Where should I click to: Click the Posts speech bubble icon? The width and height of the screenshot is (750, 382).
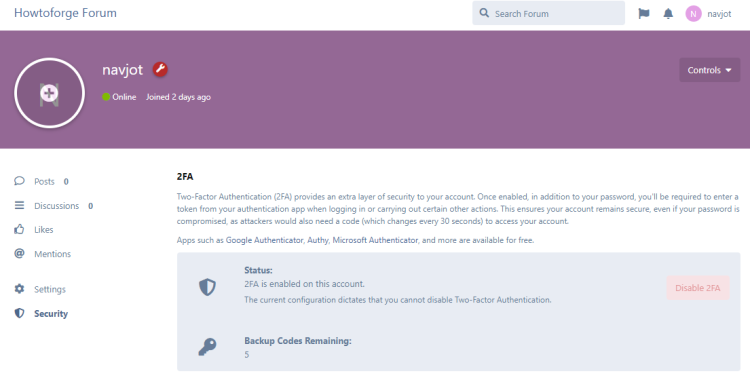19,181
